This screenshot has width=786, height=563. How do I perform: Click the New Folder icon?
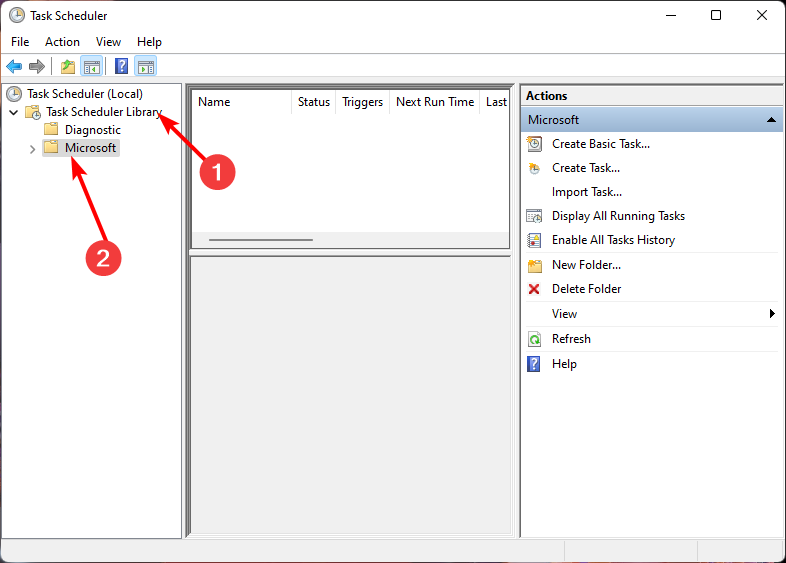coord(534,265)
